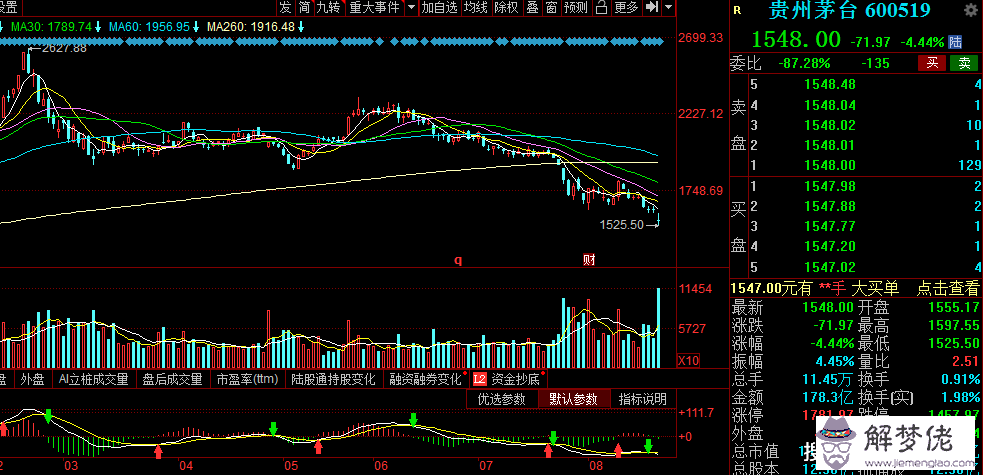Screen dimensions: 983x475
Task: Click the 1548.48 sell-5 price
Action: tap(828, 85)
